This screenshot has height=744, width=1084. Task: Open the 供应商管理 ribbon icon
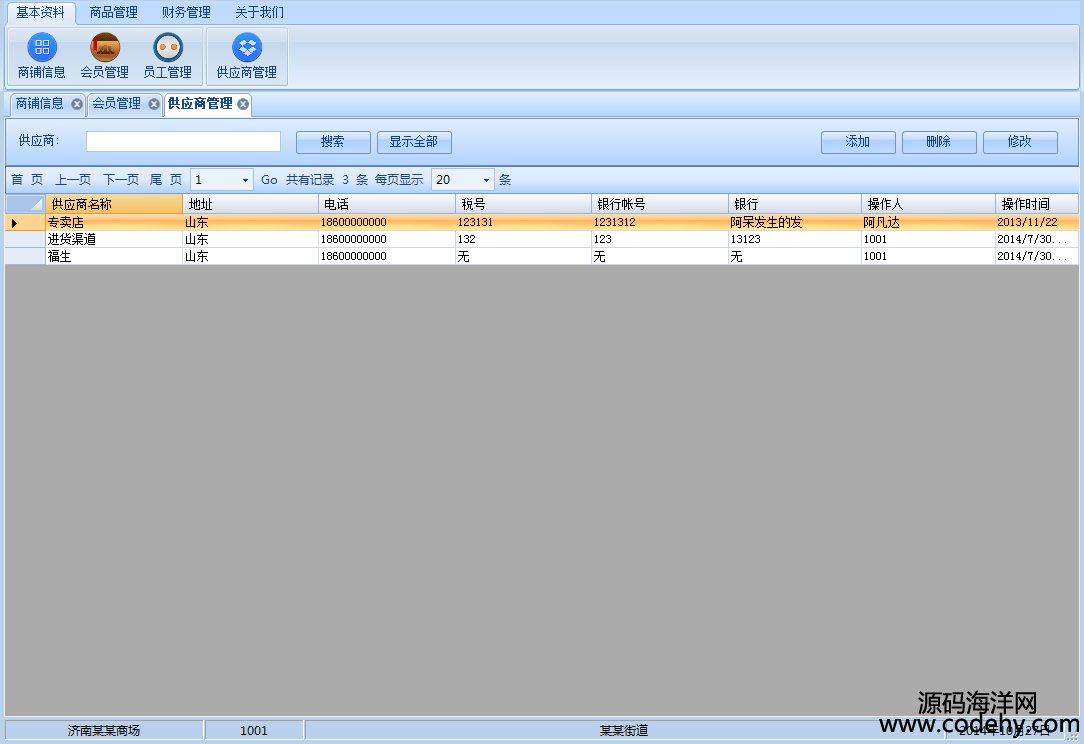click(x=246, y=56)
